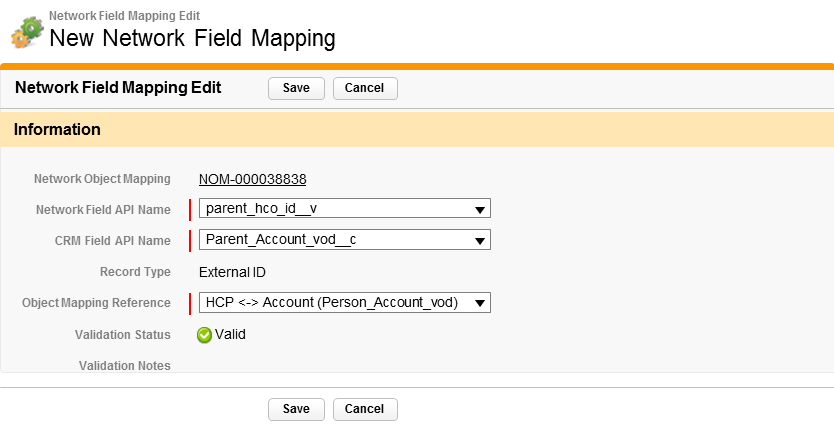
Task: Click the bottom Cancel button
Action: tap(365, 409)
